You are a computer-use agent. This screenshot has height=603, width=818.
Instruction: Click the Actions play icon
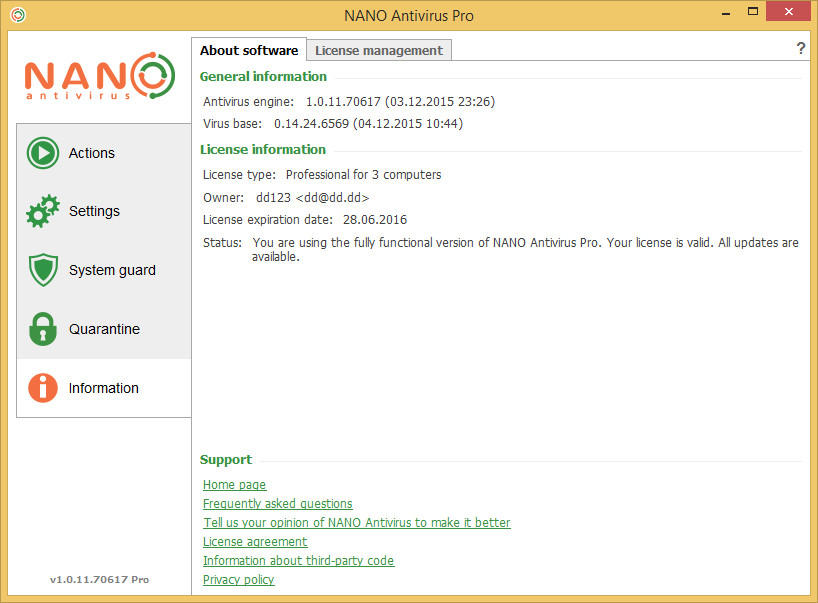point(43,153)
